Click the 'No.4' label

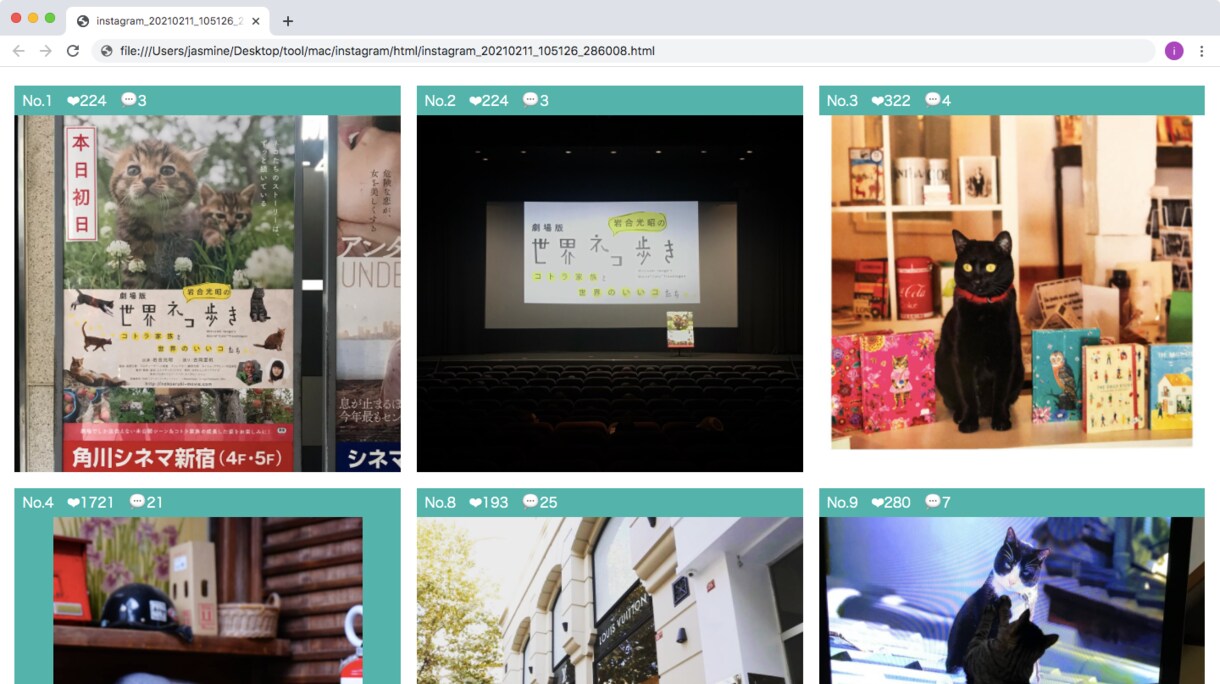(x=38, y=503)
